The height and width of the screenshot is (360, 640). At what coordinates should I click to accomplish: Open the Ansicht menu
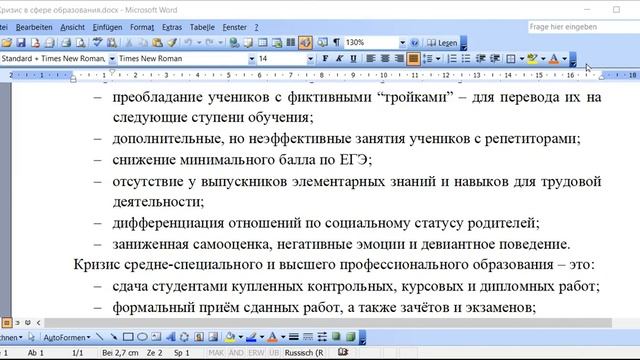[x=72, y=27]
